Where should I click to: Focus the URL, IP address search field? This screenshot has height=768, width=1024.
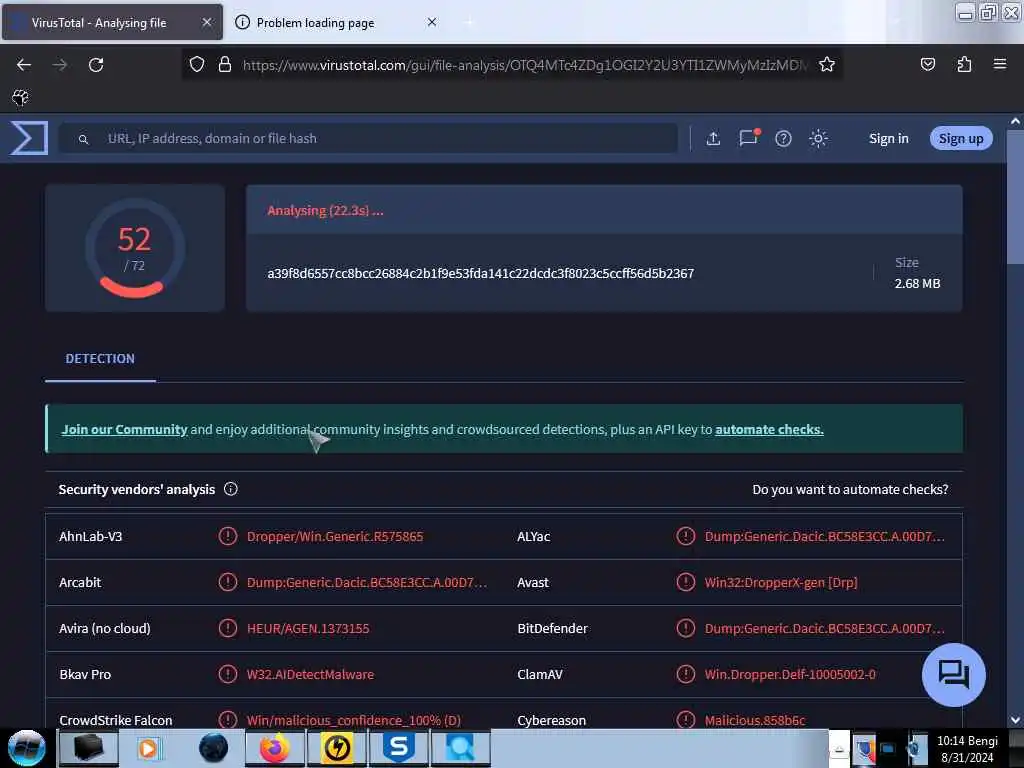[369, 138]
